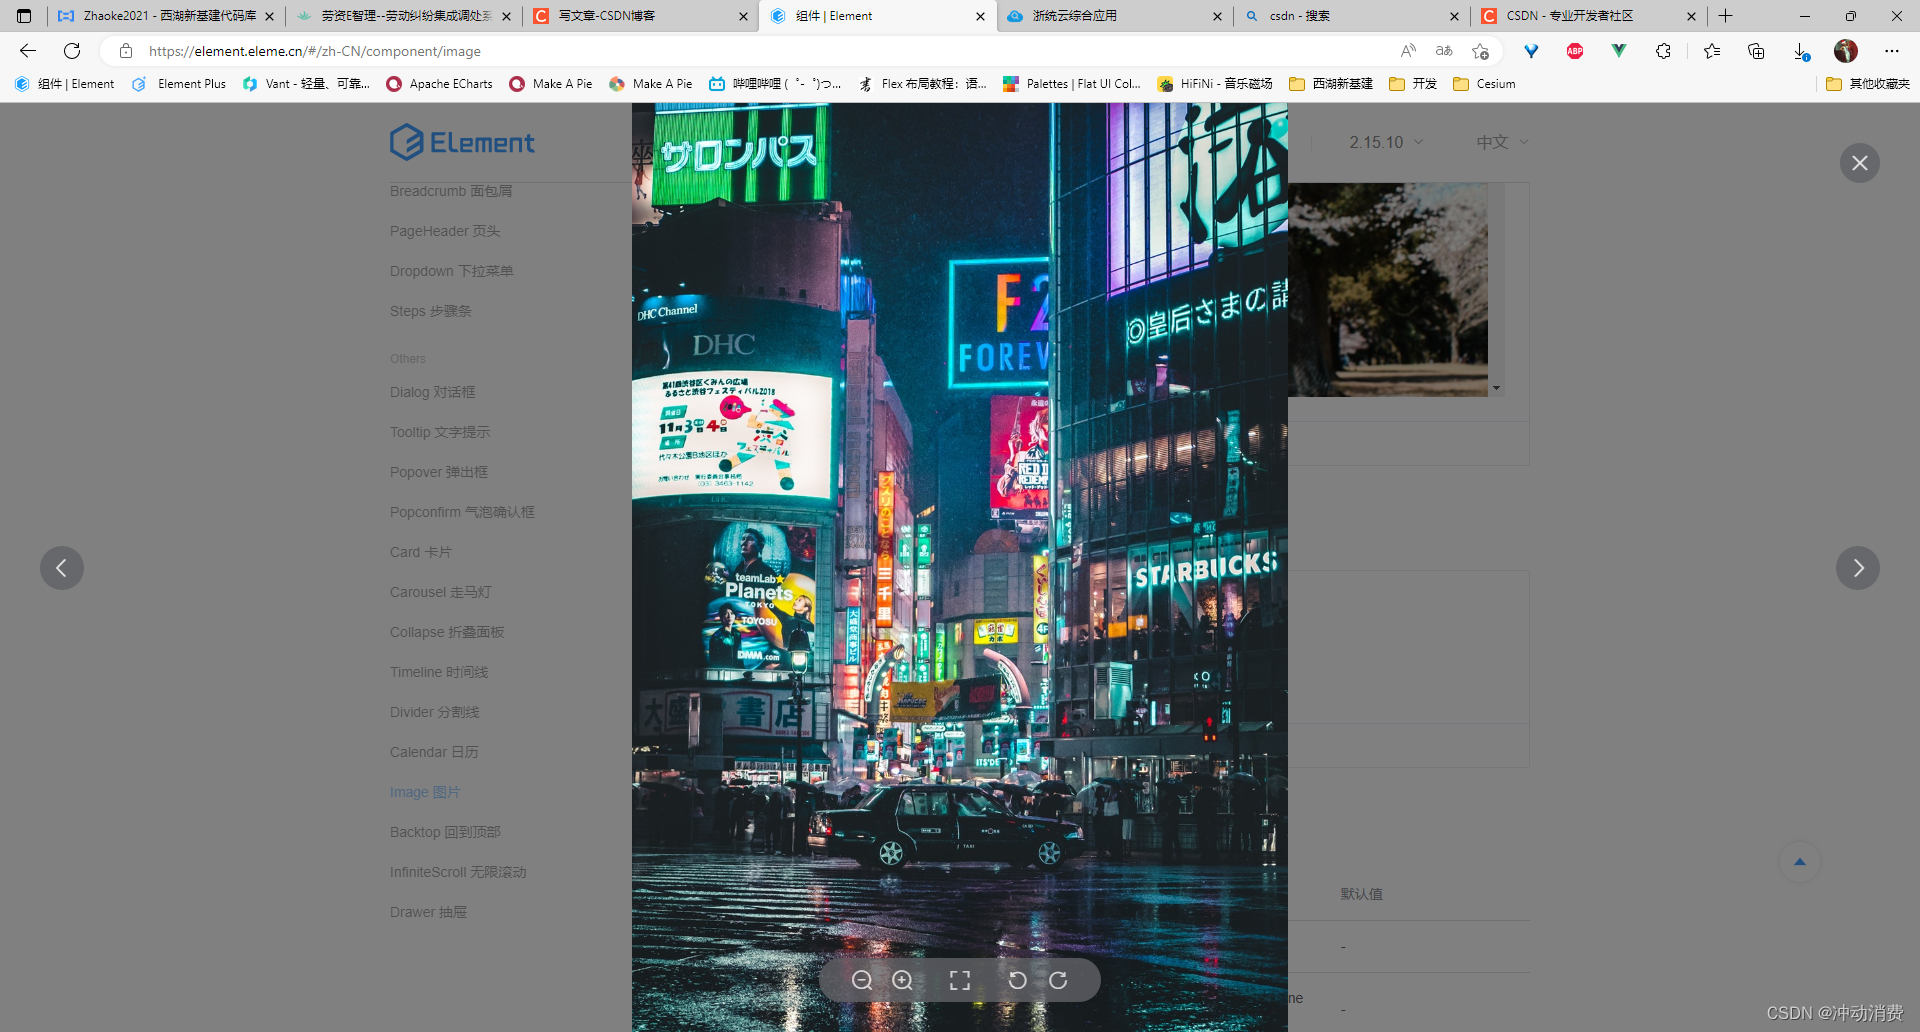Open the favorites list
1920x1032 pixels.
1712,51
